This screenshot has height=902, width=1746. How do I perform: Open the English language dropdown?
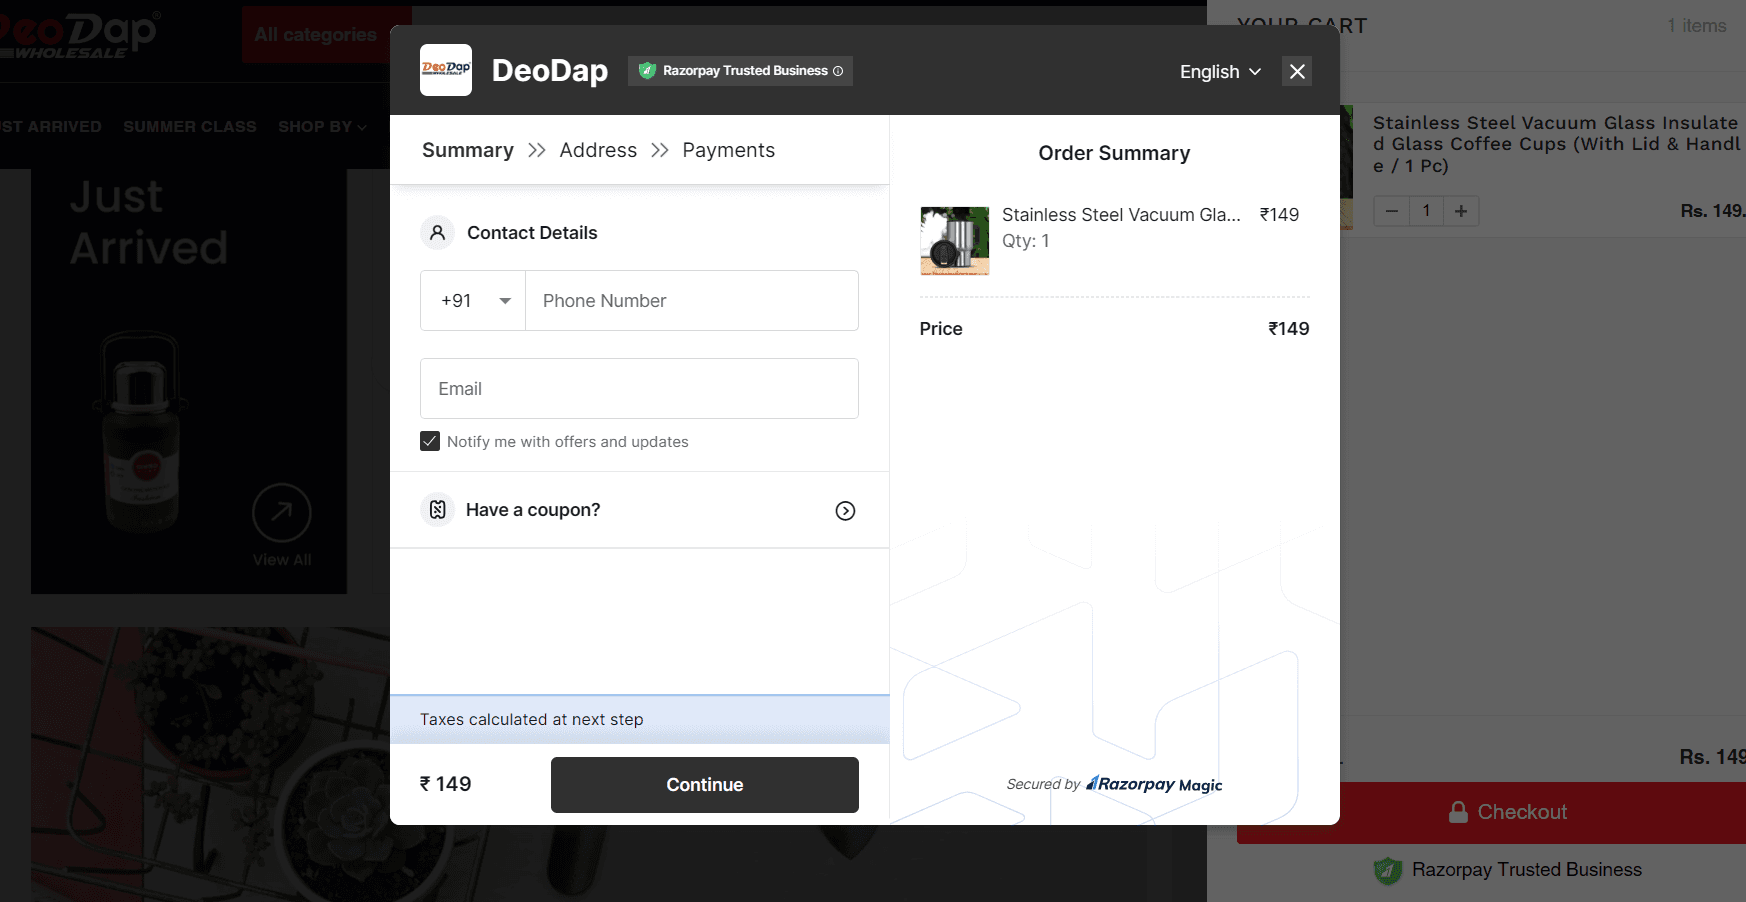[x=1219, y=71]
